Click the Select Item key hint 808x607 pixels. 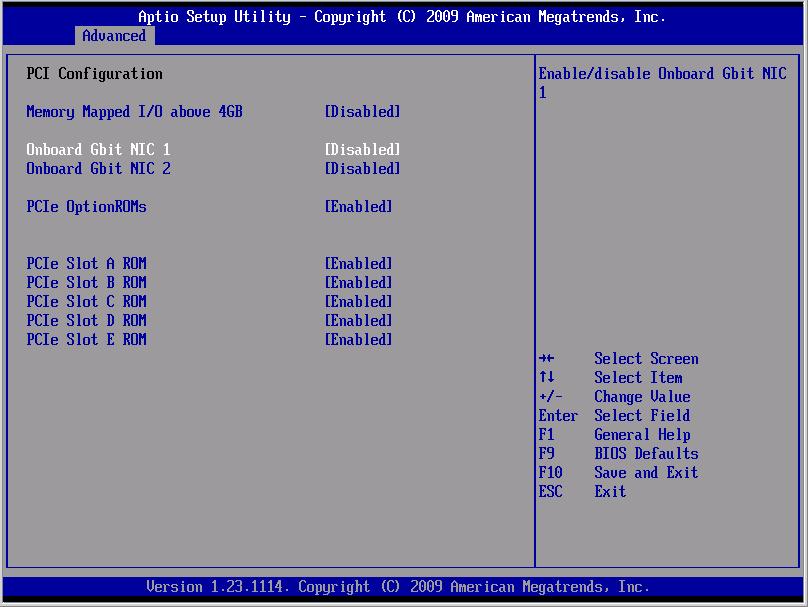[x=638, y=378]
